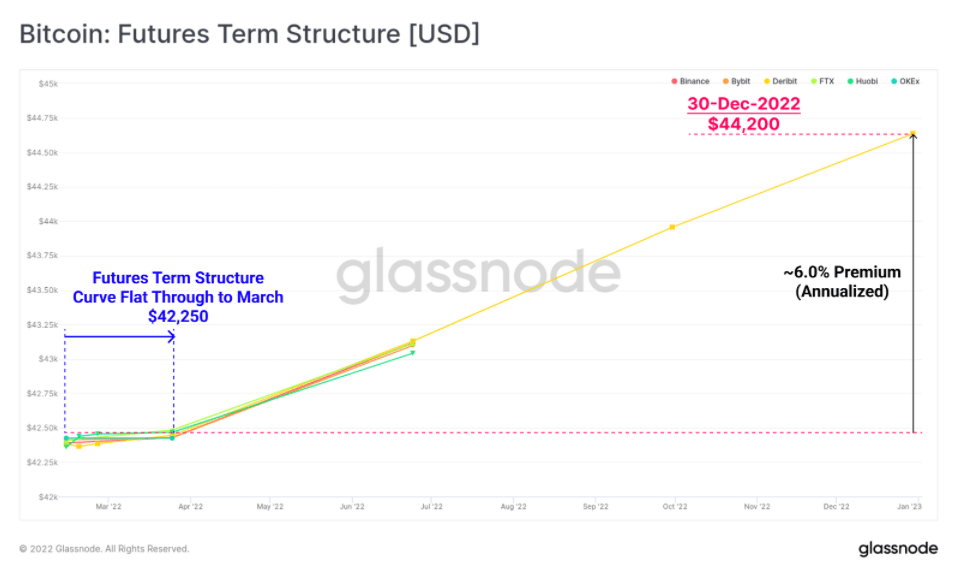Screen dimensions: 954x575
Task: Click the Deribit data point near Oct '22
Action: pos(672,227)
